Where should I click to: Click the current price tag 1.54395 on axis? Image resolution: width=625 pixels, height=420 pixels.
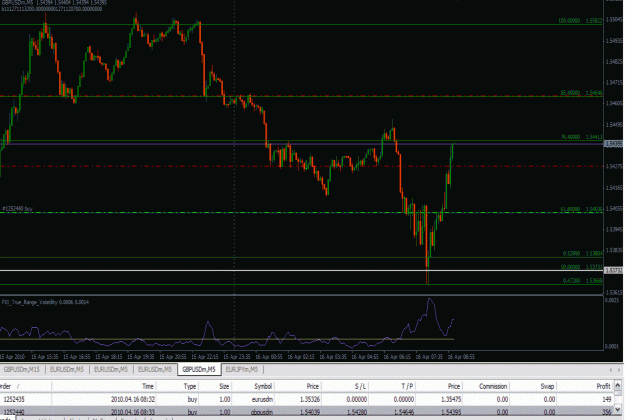tap(614, 144)
